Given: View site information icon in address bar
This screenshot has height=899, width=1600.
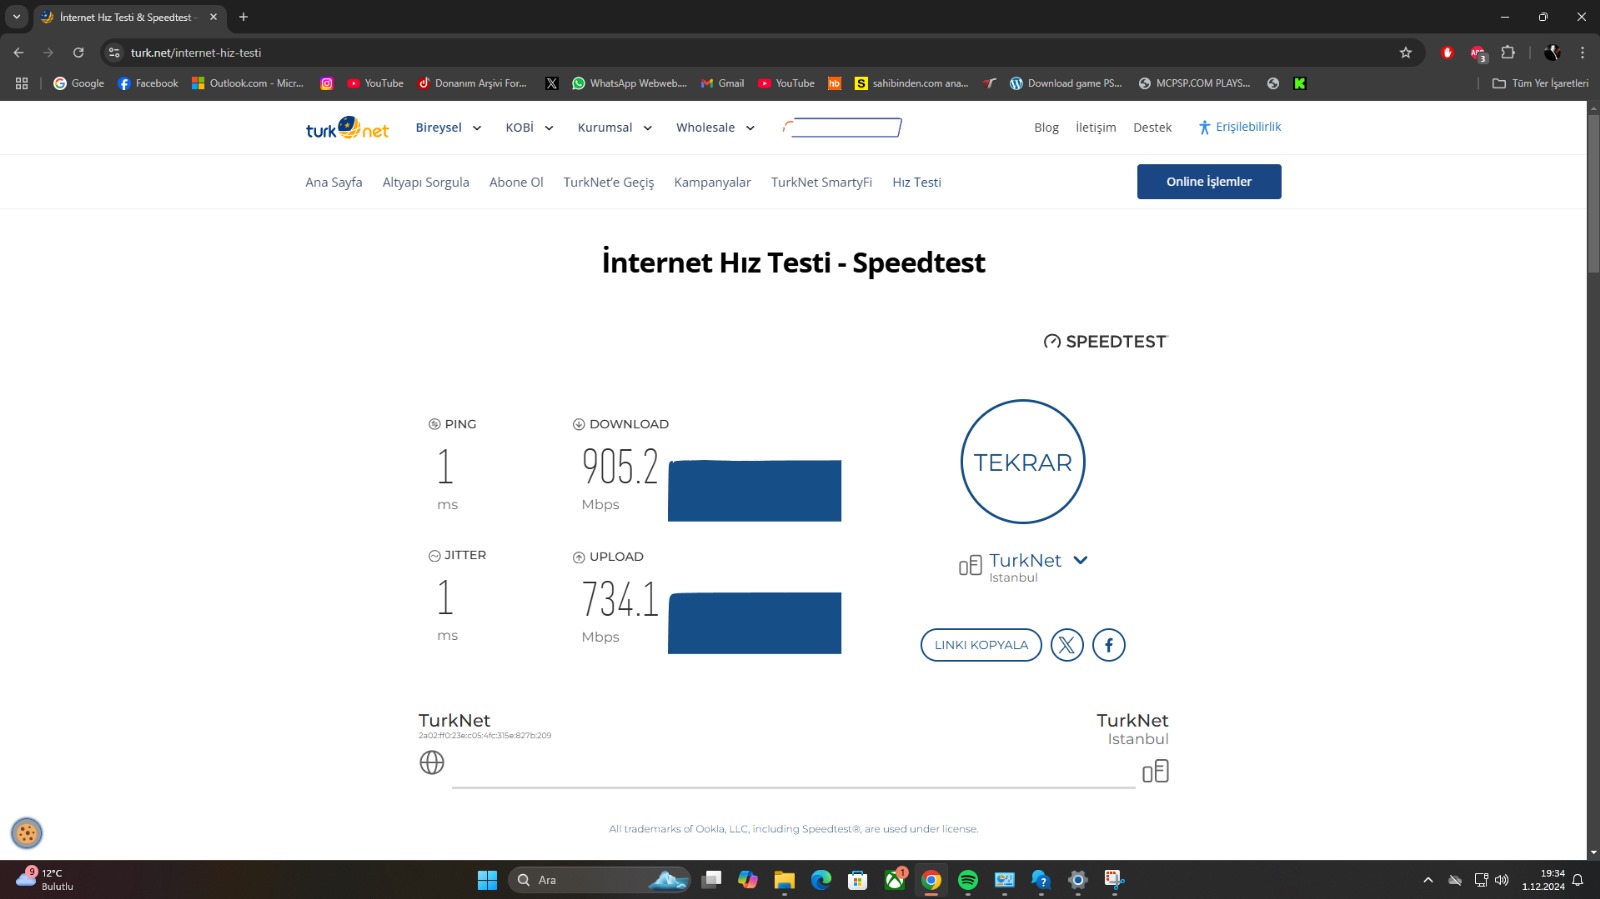Looking at the screenshot, I should (114, 53).
